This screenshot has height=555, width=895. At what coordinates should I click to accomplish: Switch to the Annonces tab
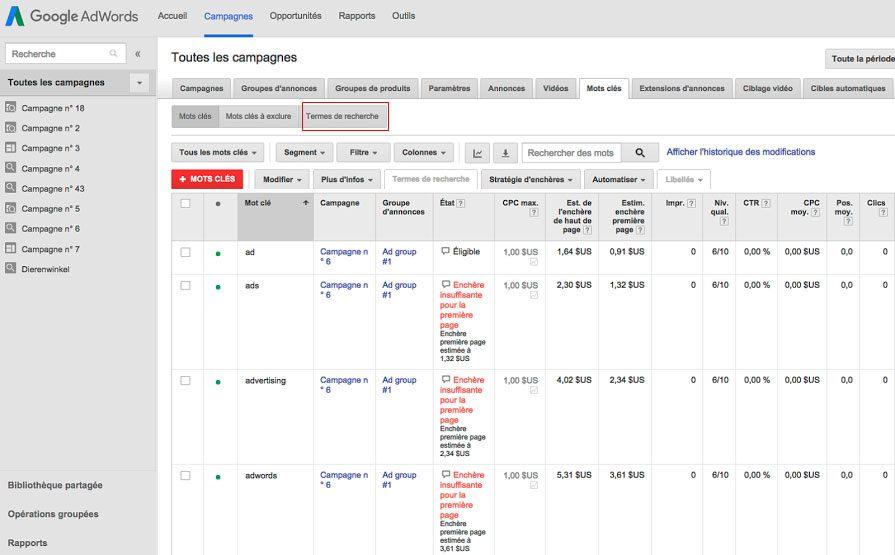[506, 89]
